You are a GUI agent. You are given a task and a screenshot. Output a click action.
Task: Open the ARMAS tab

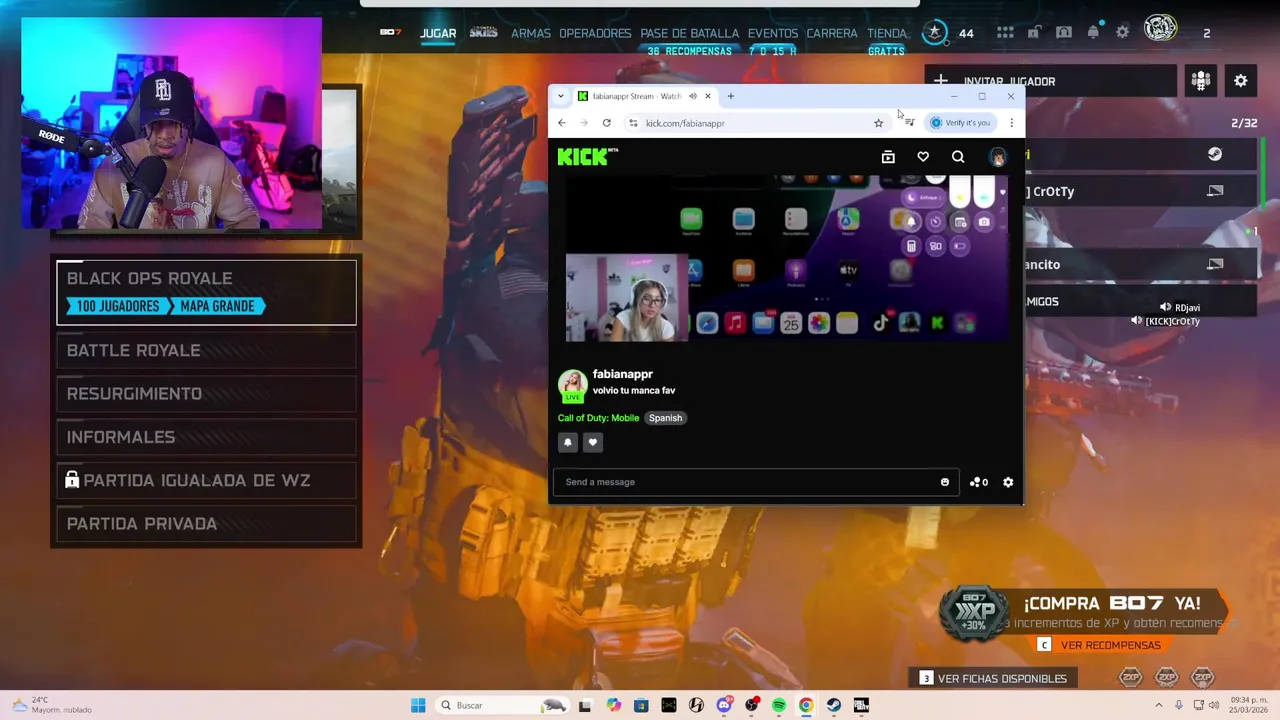point(531,33)
